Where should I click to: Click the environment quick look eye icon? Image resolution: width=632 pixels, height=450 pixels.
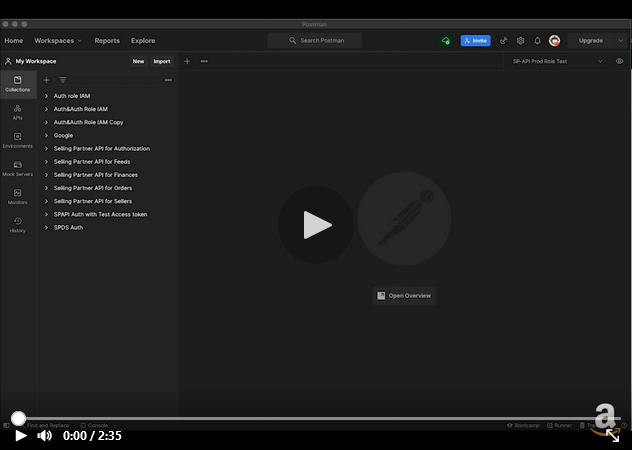[x=619, y=61]
